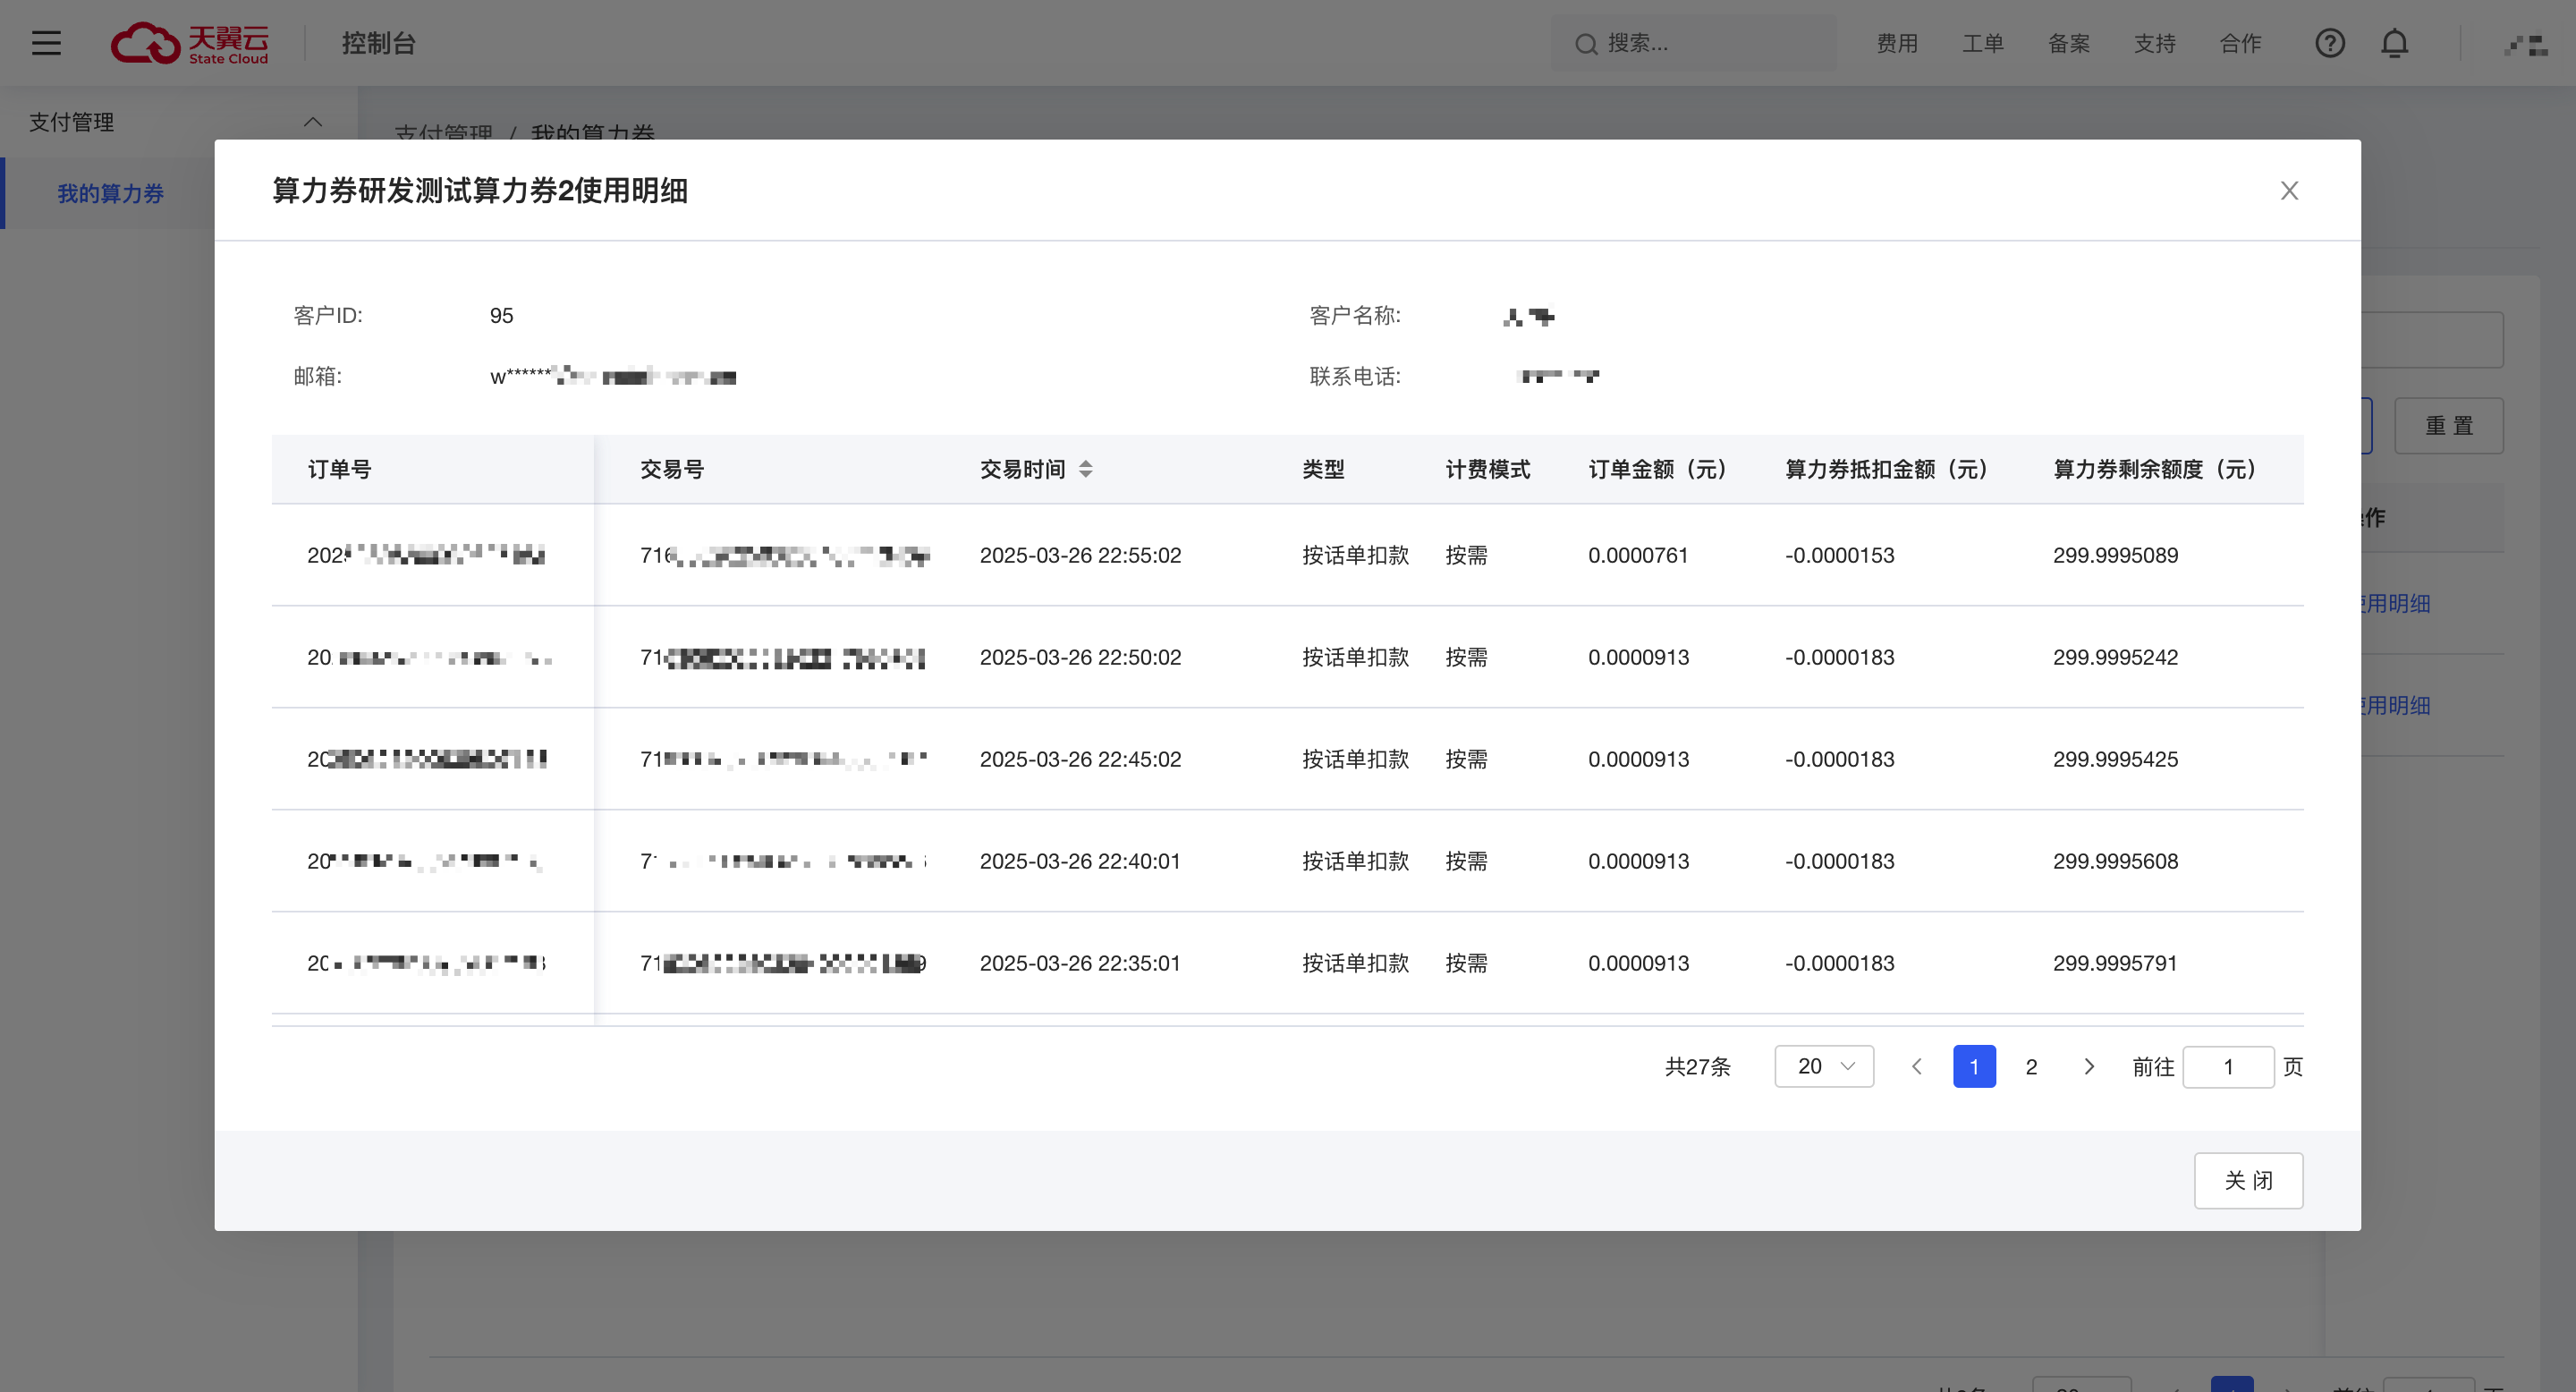This screenshot has height=1392, width=2576.
Task: Click 按话单扣款 in the 22:55:02 row
Action: coord(1355,555)
